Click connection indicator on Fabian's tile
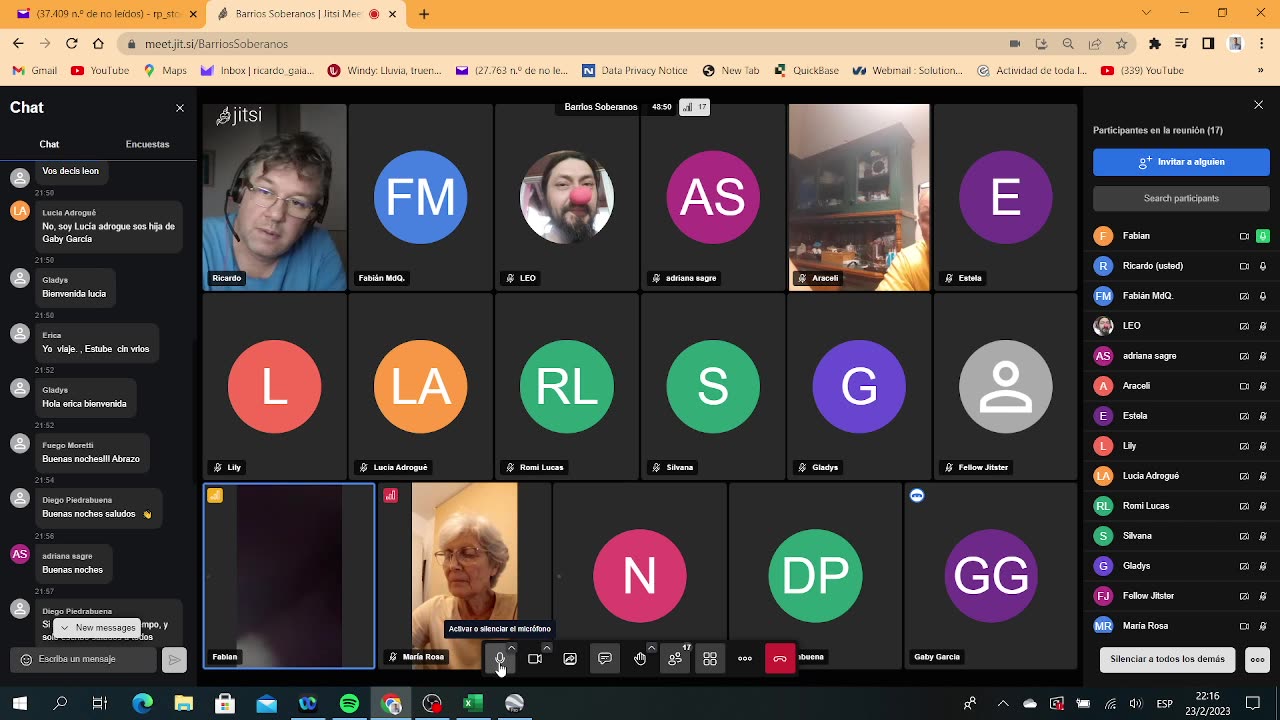 [x=215, y=496]
